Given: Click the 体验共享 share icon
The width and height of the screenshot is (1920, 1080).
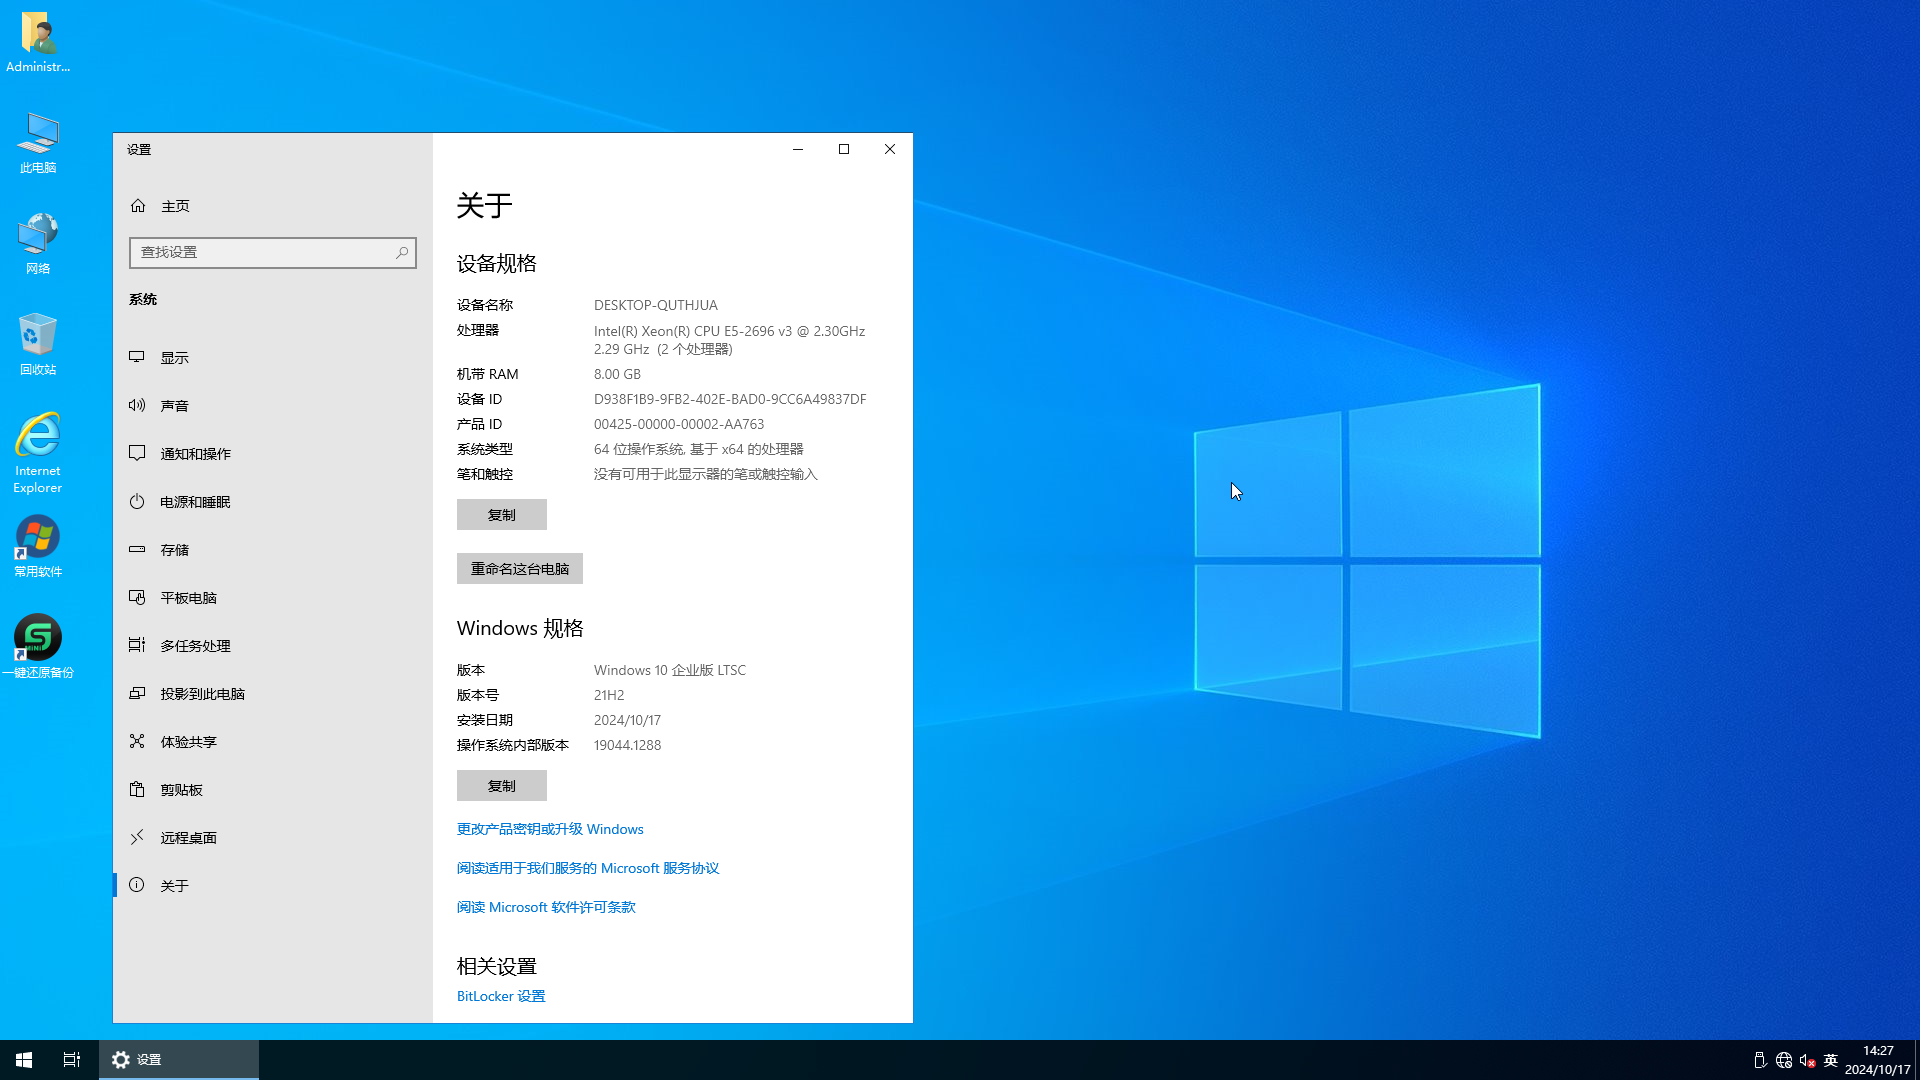Looking at the screenshot, I should tap(137, 741).
